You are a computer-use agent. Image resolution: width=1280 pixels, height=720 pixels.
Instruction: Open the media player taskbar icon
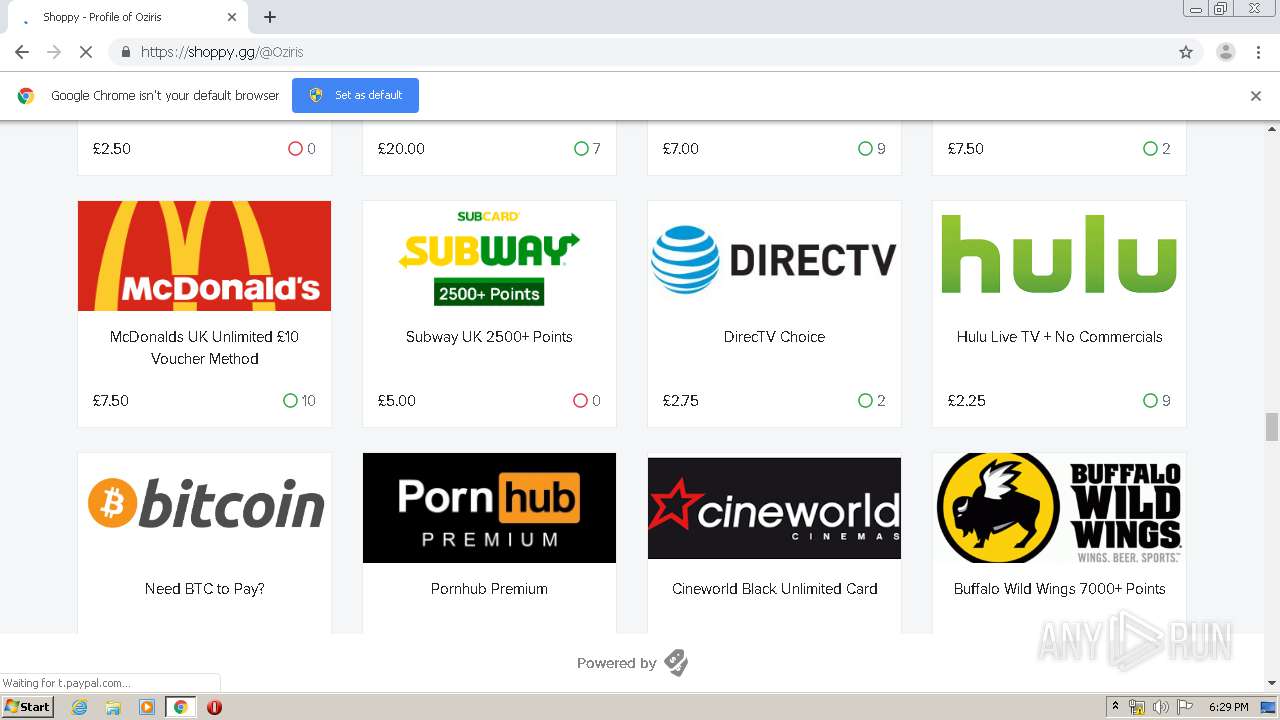(146, 707)
